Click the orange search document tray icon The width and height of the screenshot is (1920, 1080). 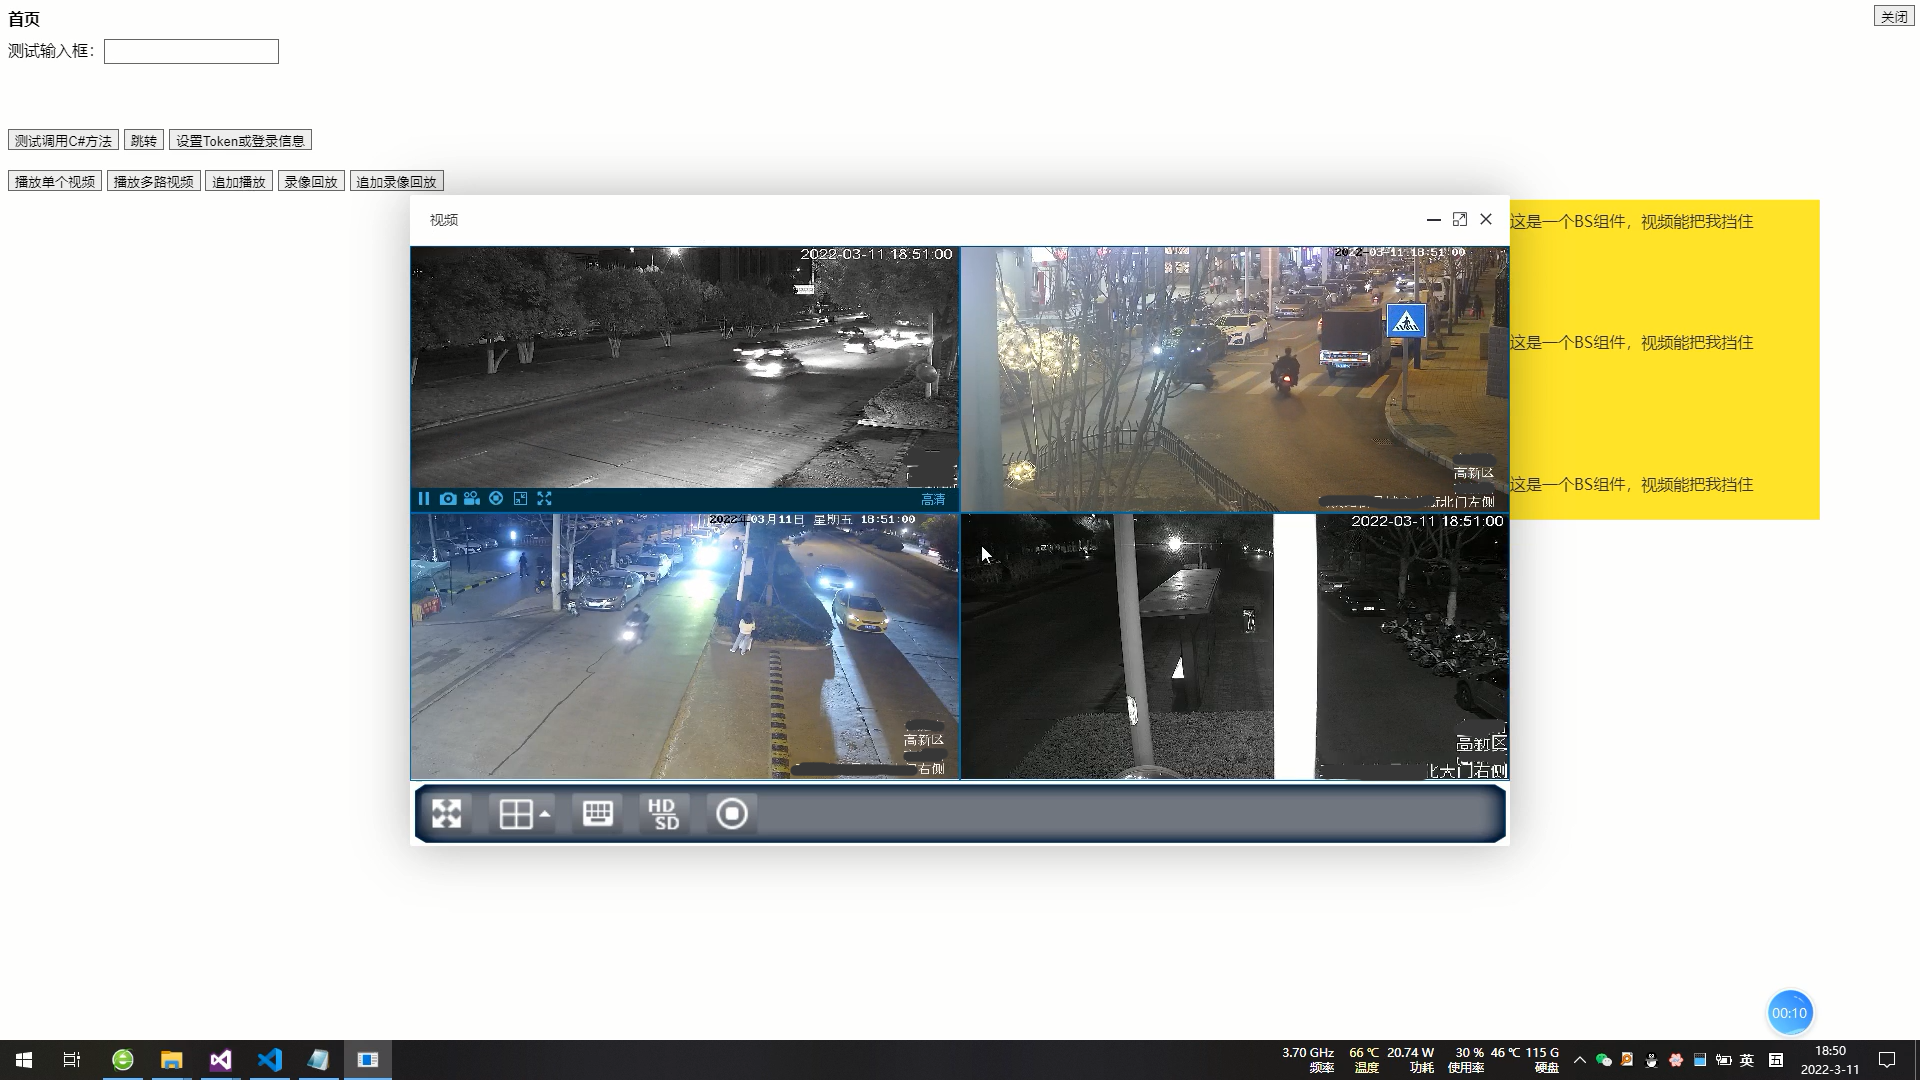[x=1627, y=1059]
